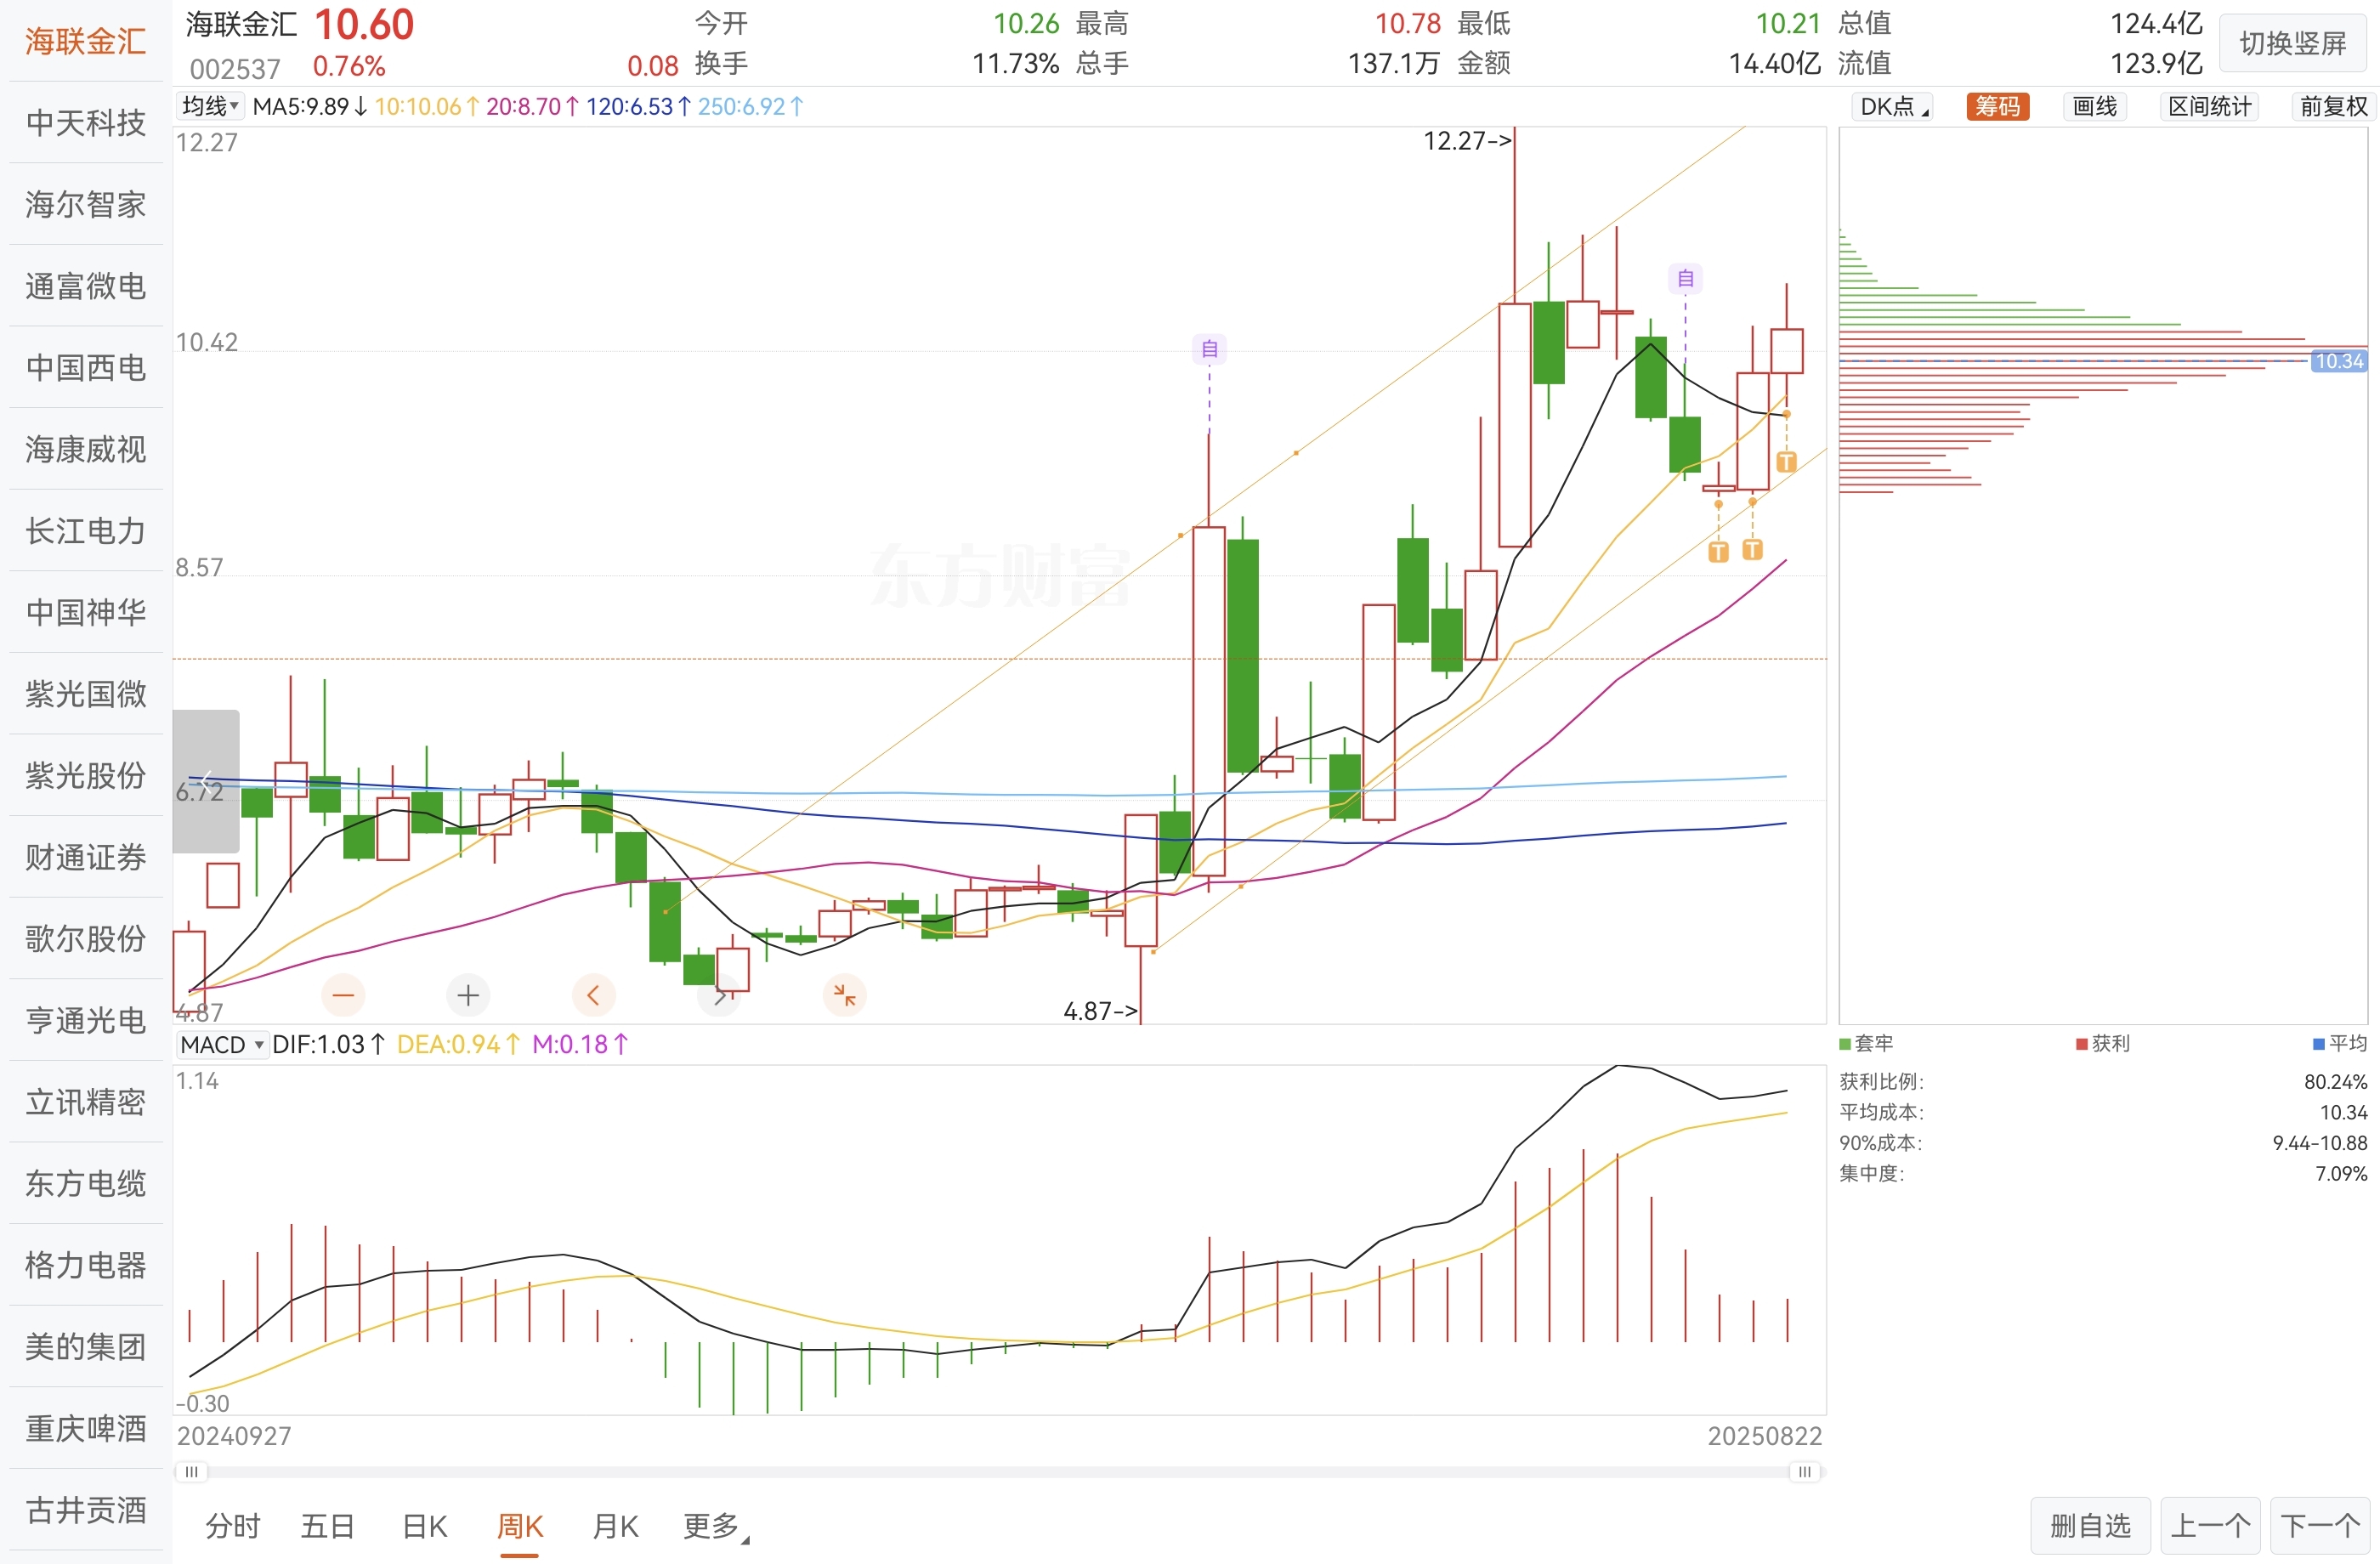Toggle 区间统计 range statistics
Viewport: 2380px width, 1564px height.
[2209, 107]
